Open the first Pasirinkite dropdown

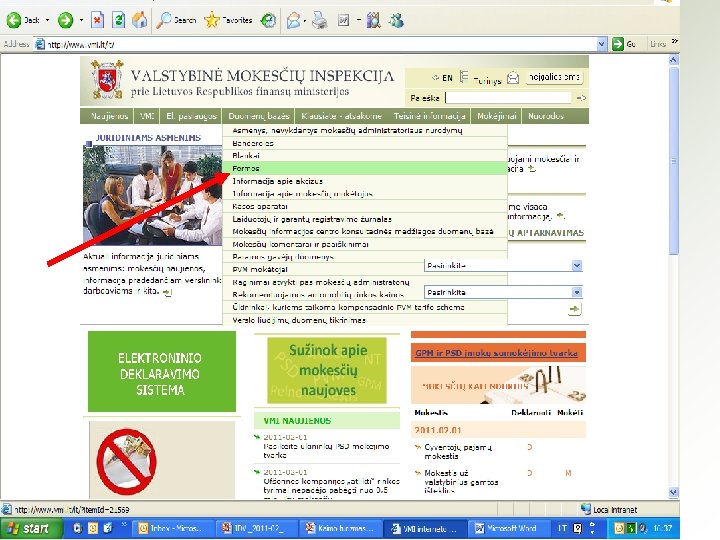[x=503, y=265]
